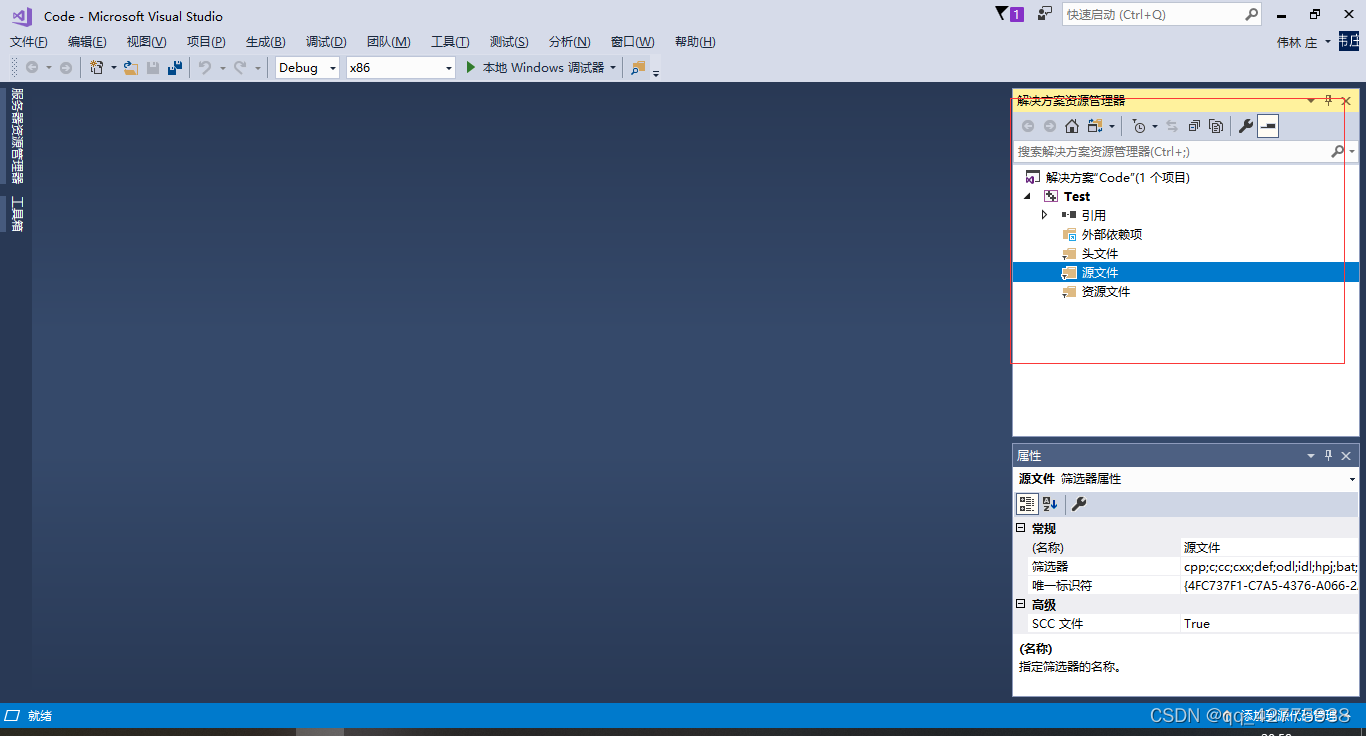Open the 生成(B) menu
The height and width of the screenshot is (736, 1366).
pos(265,42)
